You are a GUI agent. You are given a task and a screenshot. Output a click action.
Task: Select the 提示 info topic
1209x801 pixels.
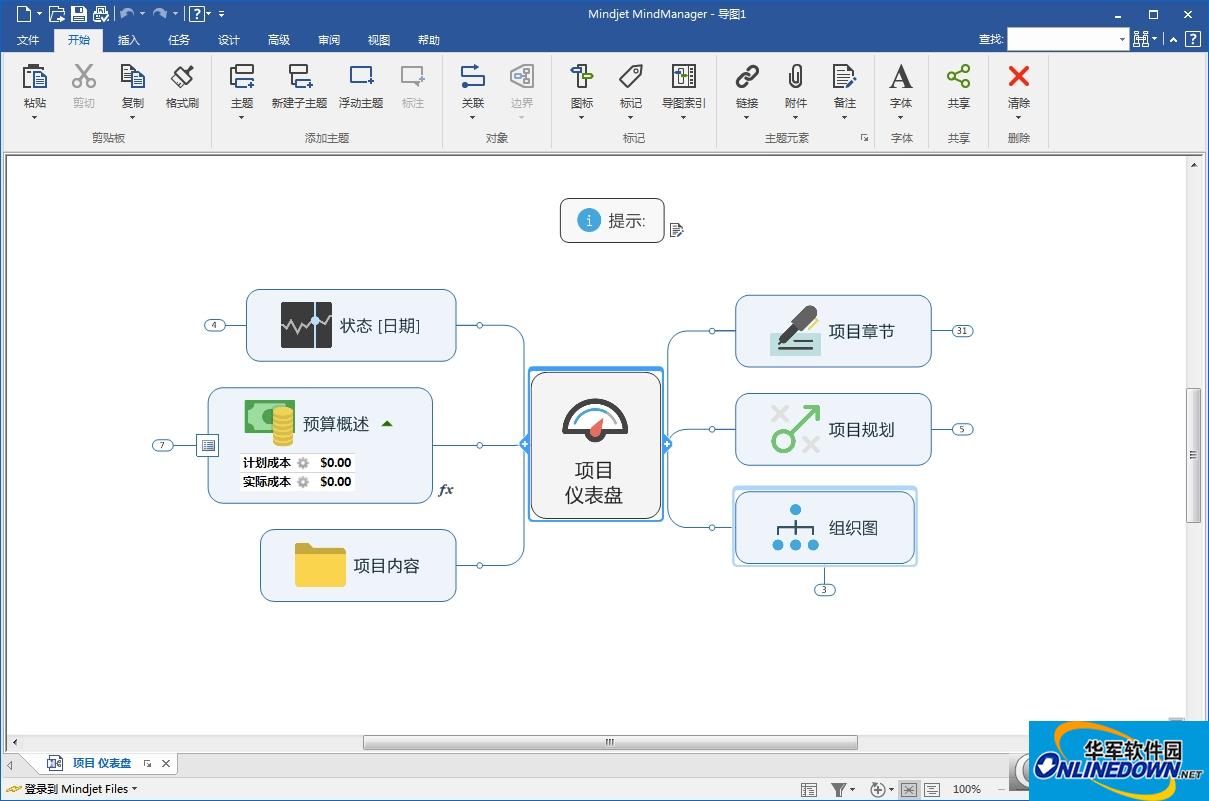[612, 220]
